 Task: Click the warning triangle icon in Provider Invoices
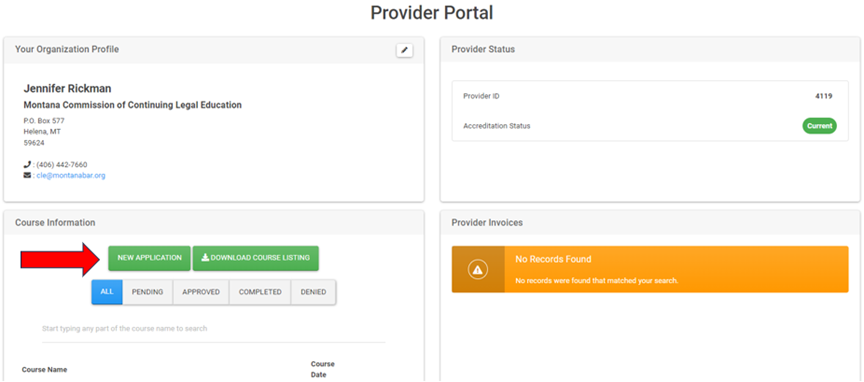click(x=478, y=270)
